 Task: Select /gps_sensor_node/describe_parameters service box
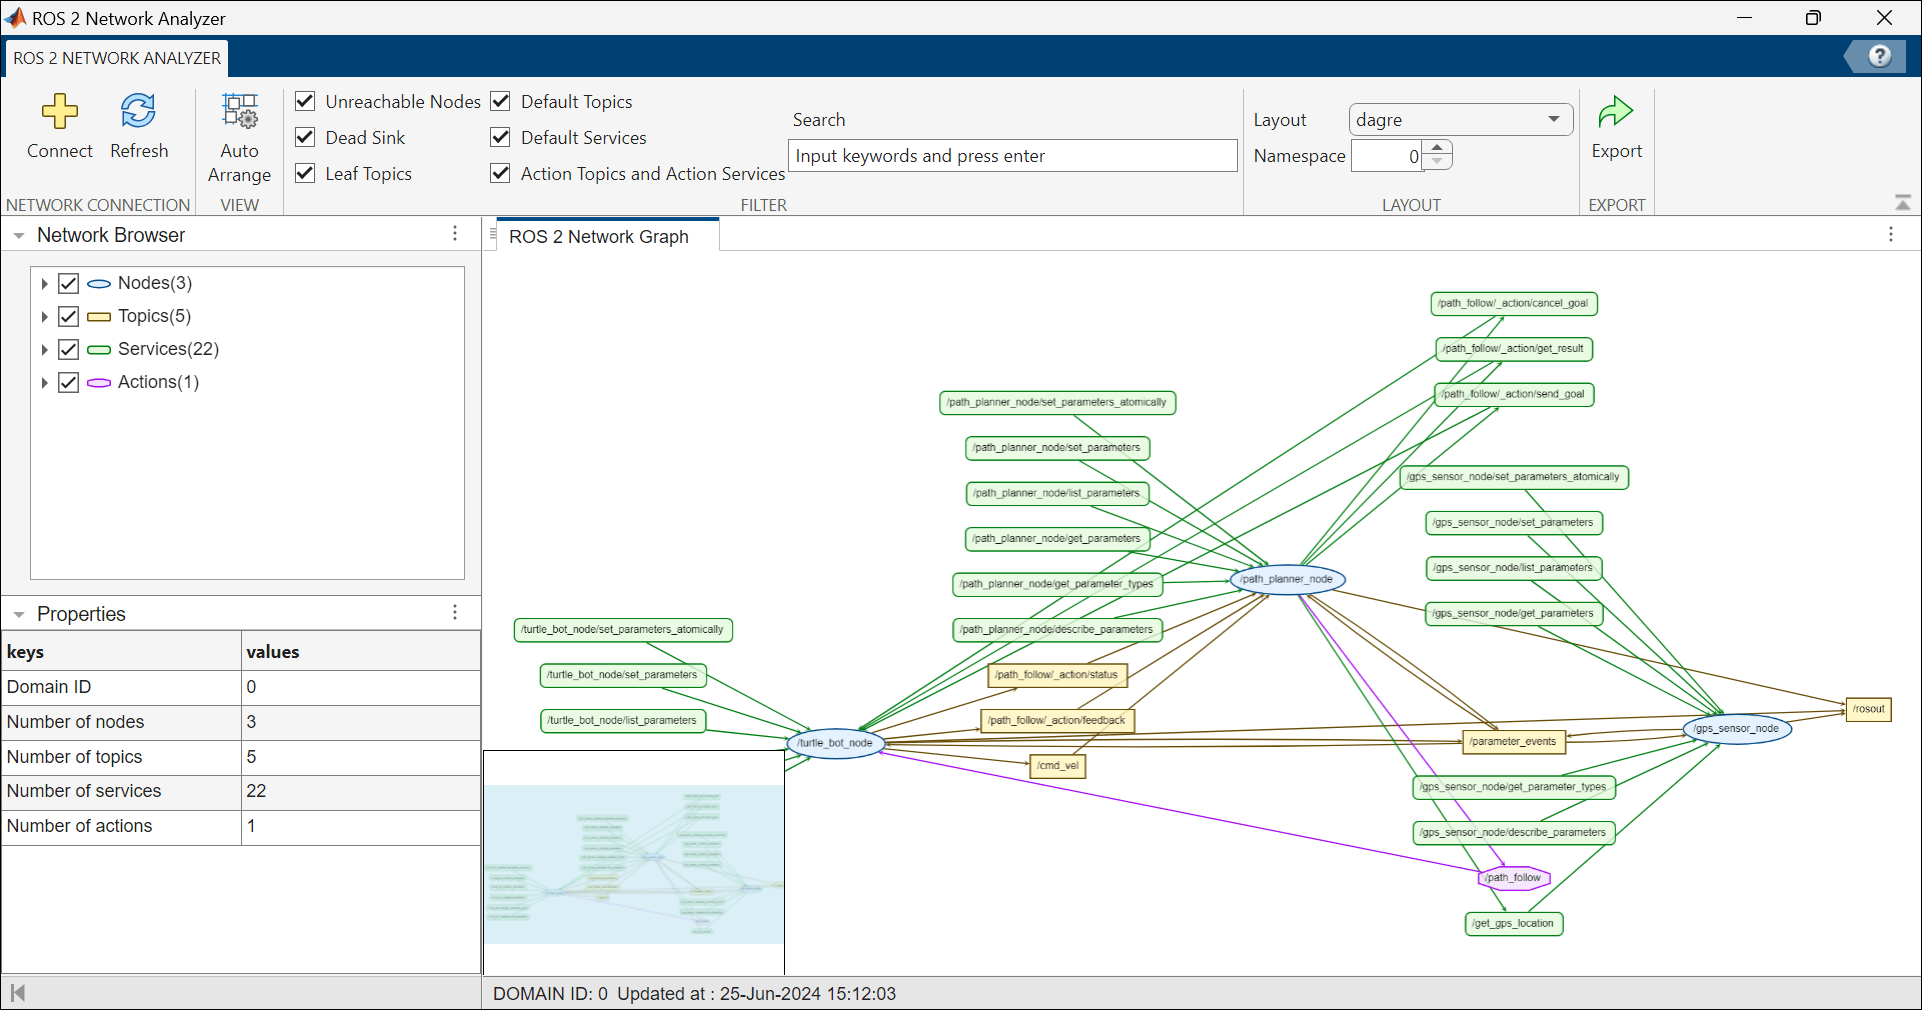(x=1513, y=833)
